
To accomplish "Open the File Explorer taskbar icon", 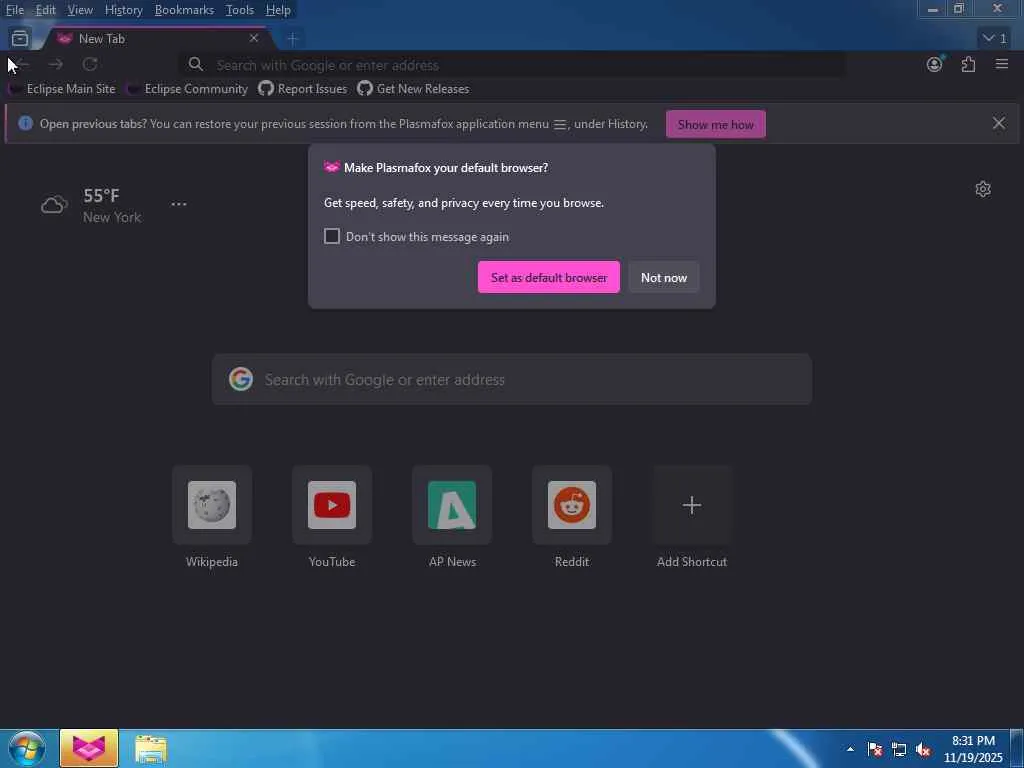I will (x=151, y=749).
